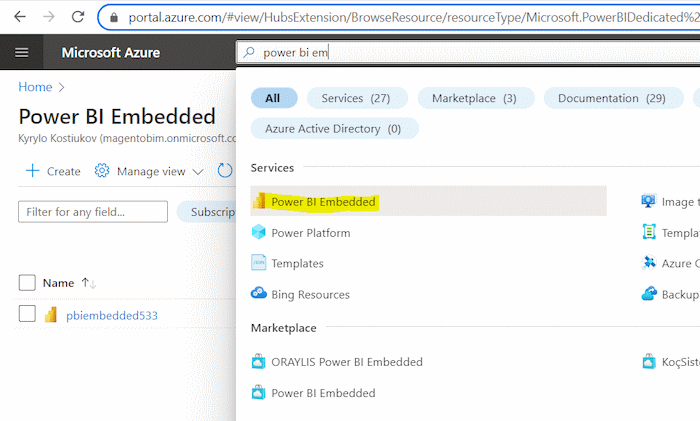Click the Kyrylo Kostiukov directory subtitle

click(127, 138)
